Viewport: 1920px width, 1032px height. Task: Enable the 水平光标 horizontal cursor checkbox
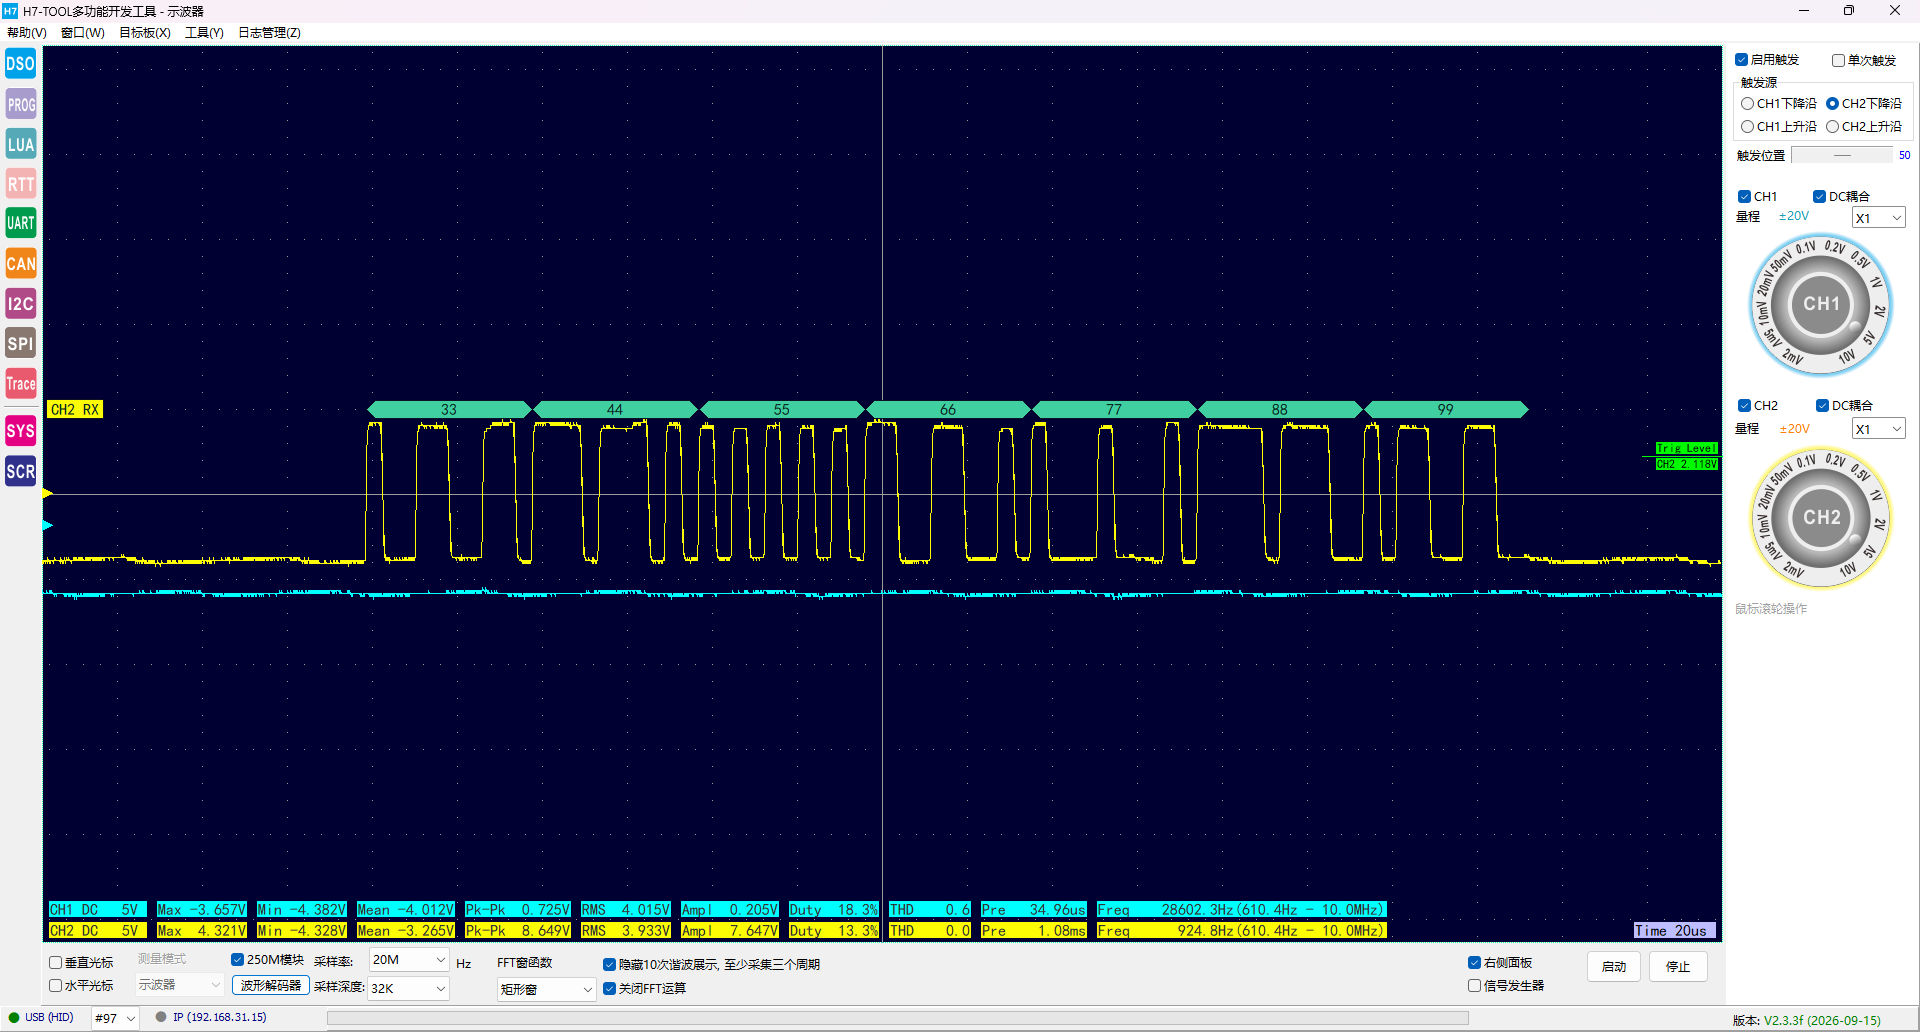(56, 986)
